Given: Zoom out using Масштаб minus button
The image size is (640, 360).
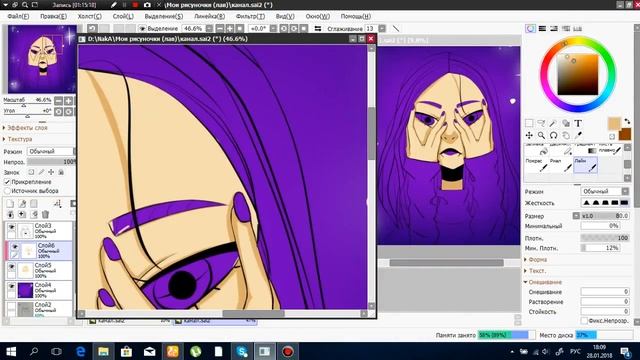Looking at the screenshot, I should 58,100.
